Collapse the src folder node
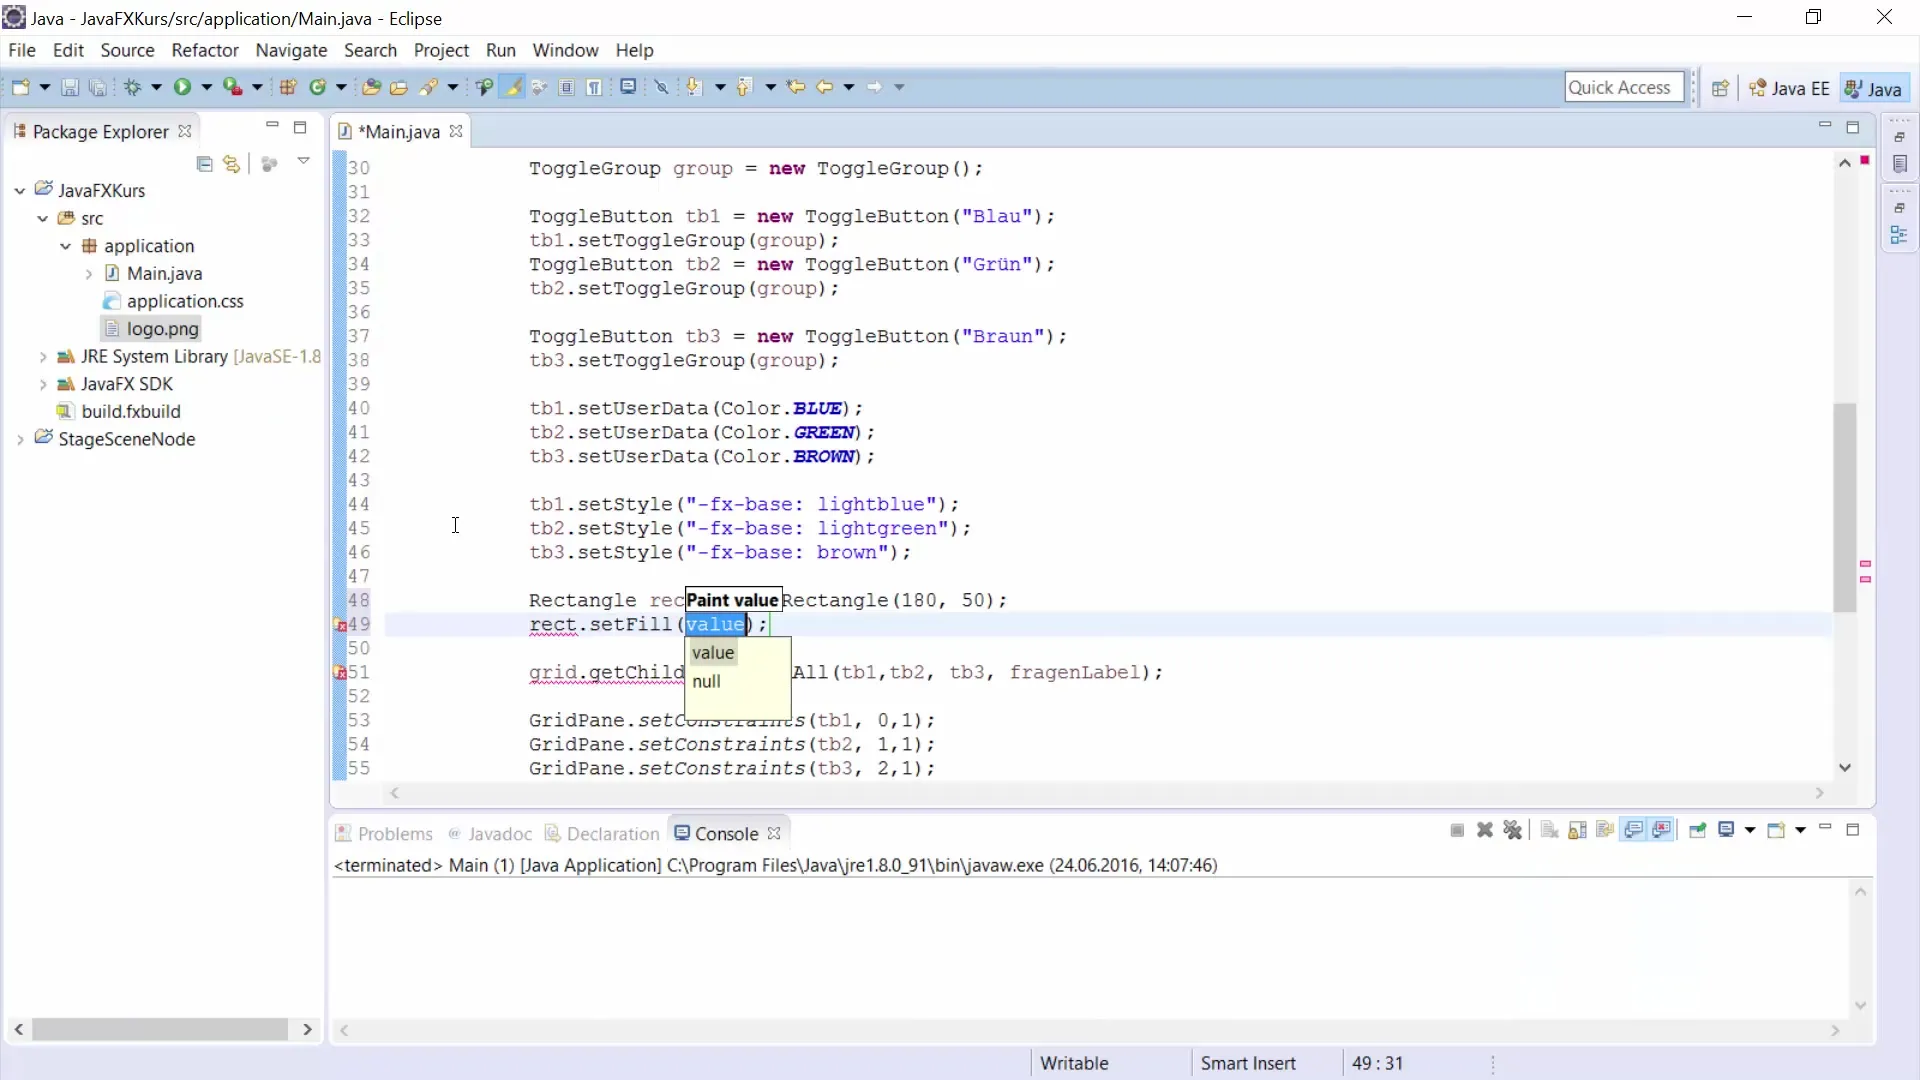This screenshot has width=1920, height=1080. tap(43, 219)
